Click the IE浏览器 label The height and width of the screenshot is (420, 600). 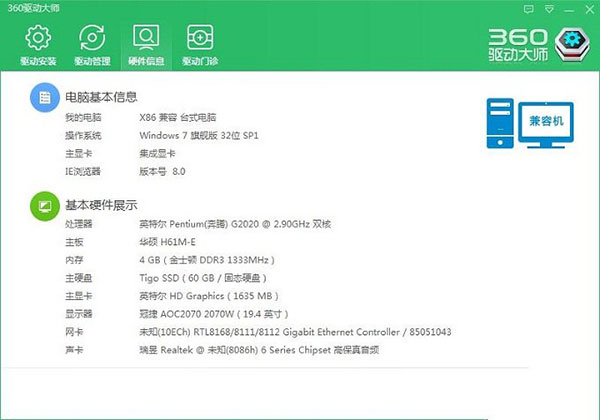click(x=83, y=171)
